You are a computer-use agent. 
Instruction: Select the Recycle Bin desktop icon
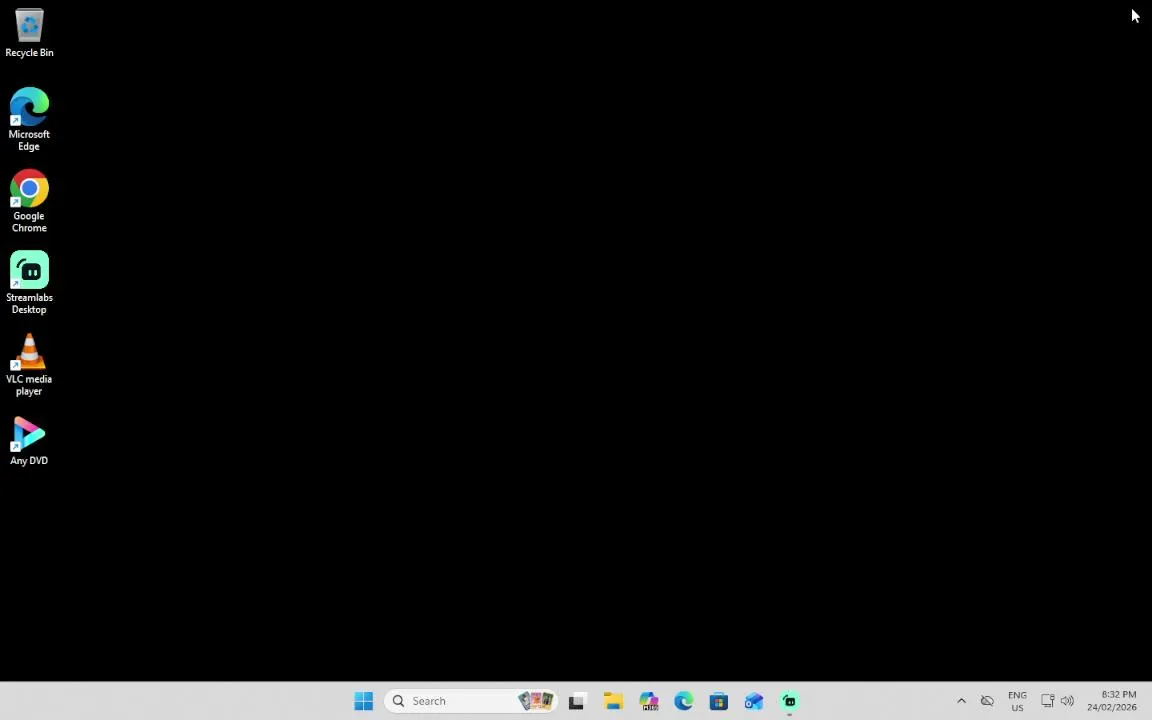pos(29,33)
